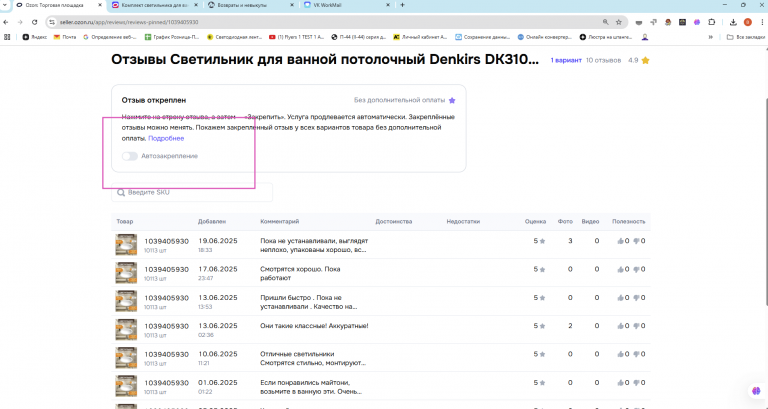Select the review starting 'Пришли быстро . Пока не'
This screenshot has width=768, height=409.
[309, 302]
